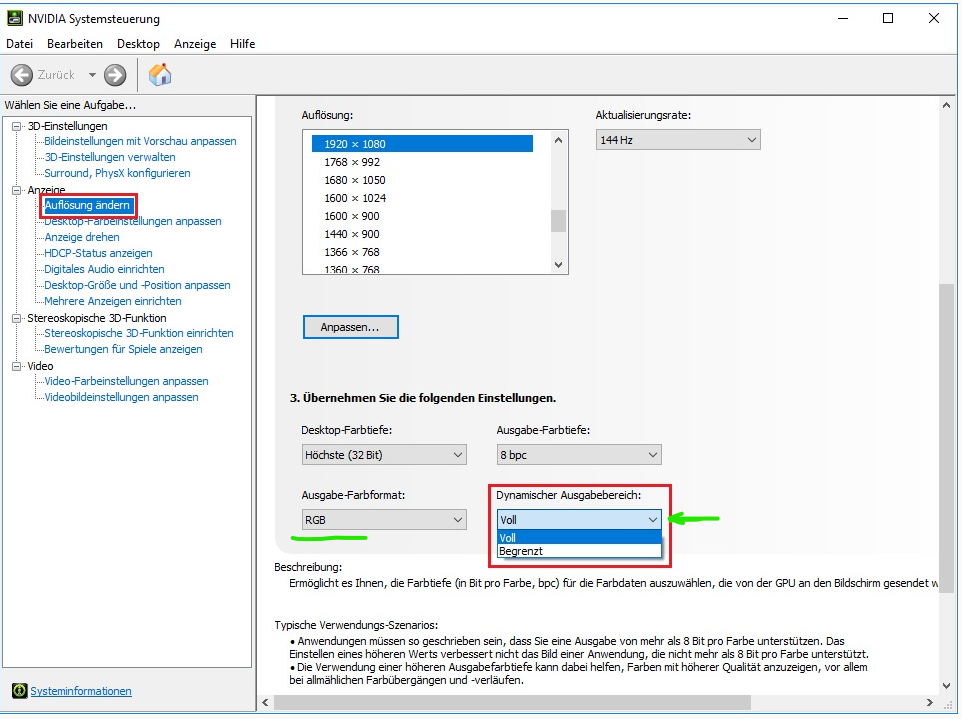Select resolution 1366 × 768
This screenshot has width=962, height=719.
click(x=422, y=252)
